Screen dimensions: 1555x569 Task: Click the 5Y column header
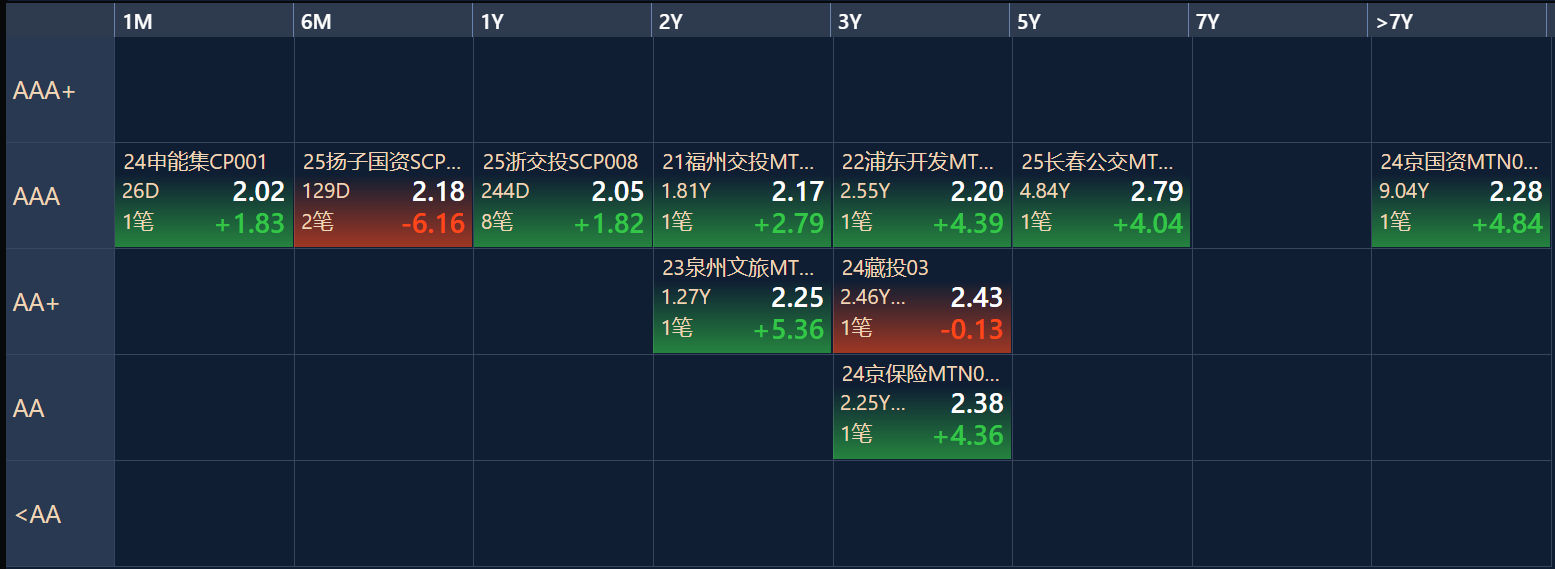coord(1101,22)
